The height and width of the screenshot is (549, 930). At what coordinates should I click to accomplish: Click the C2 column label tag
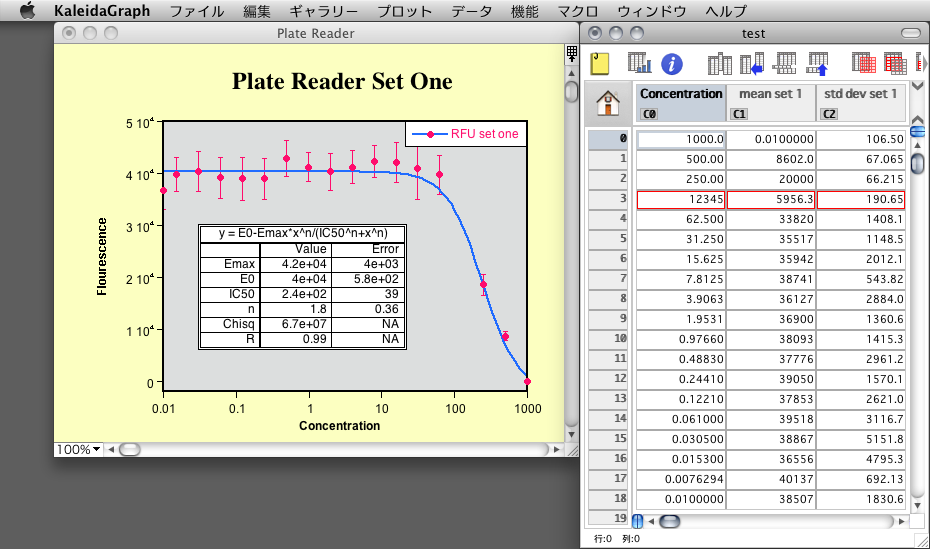(x=829, y=114)
